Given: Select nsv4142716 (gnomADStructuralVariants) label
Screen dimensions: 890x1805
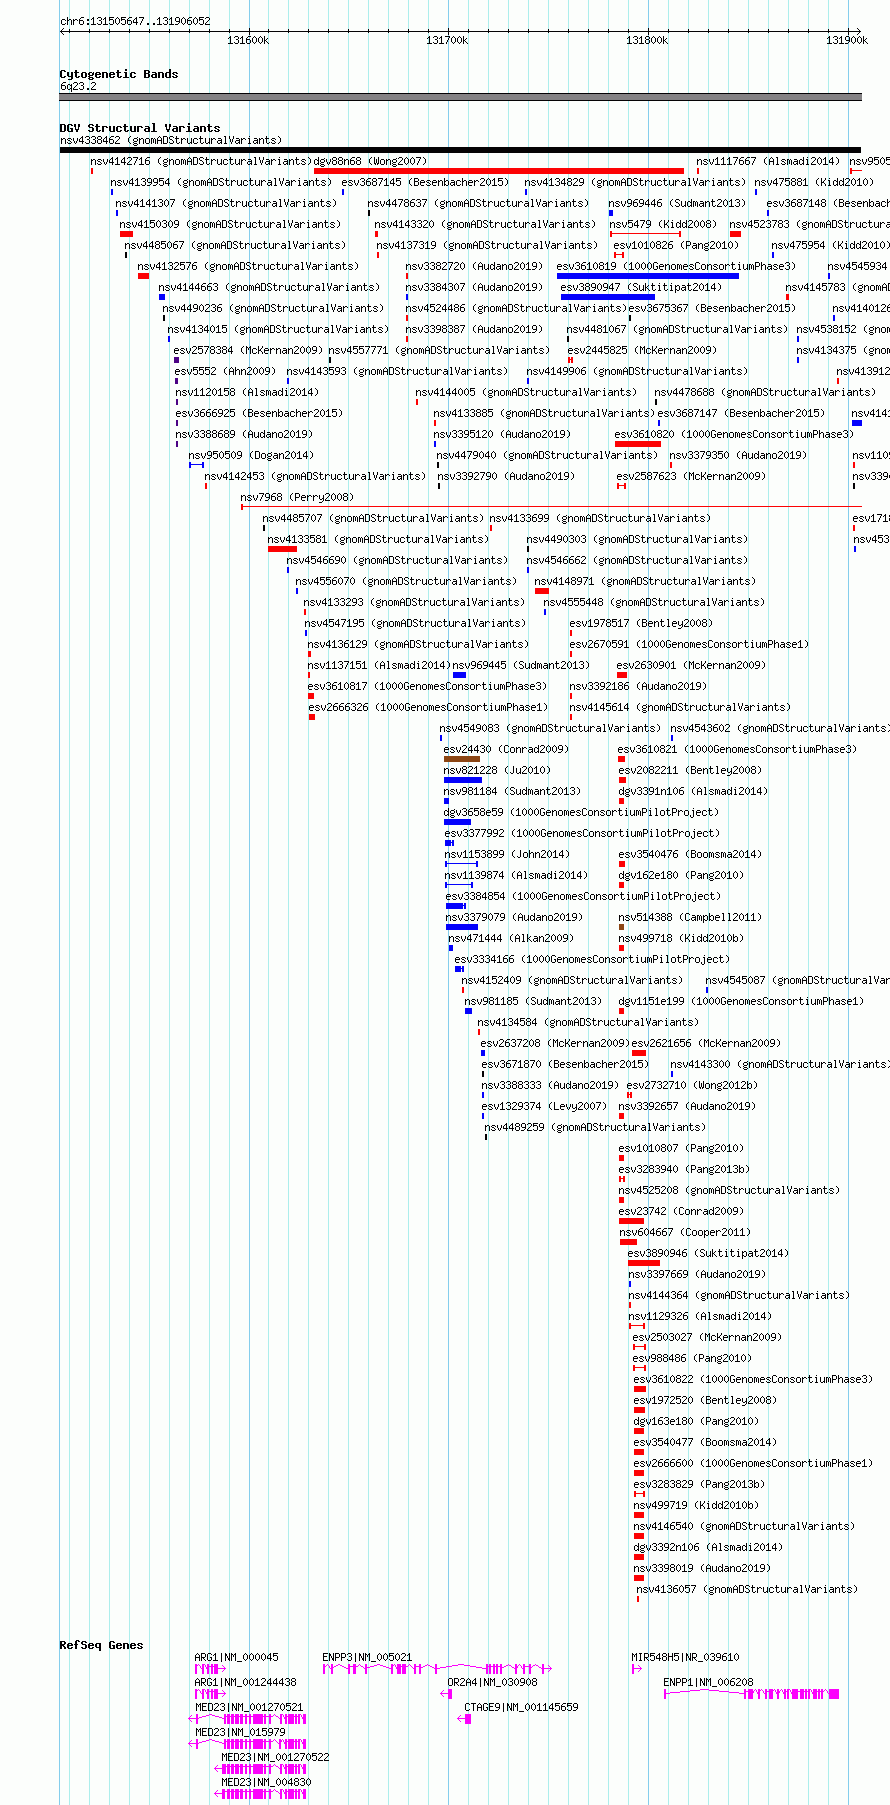Looking at the screenshot, I should point(201,161).
